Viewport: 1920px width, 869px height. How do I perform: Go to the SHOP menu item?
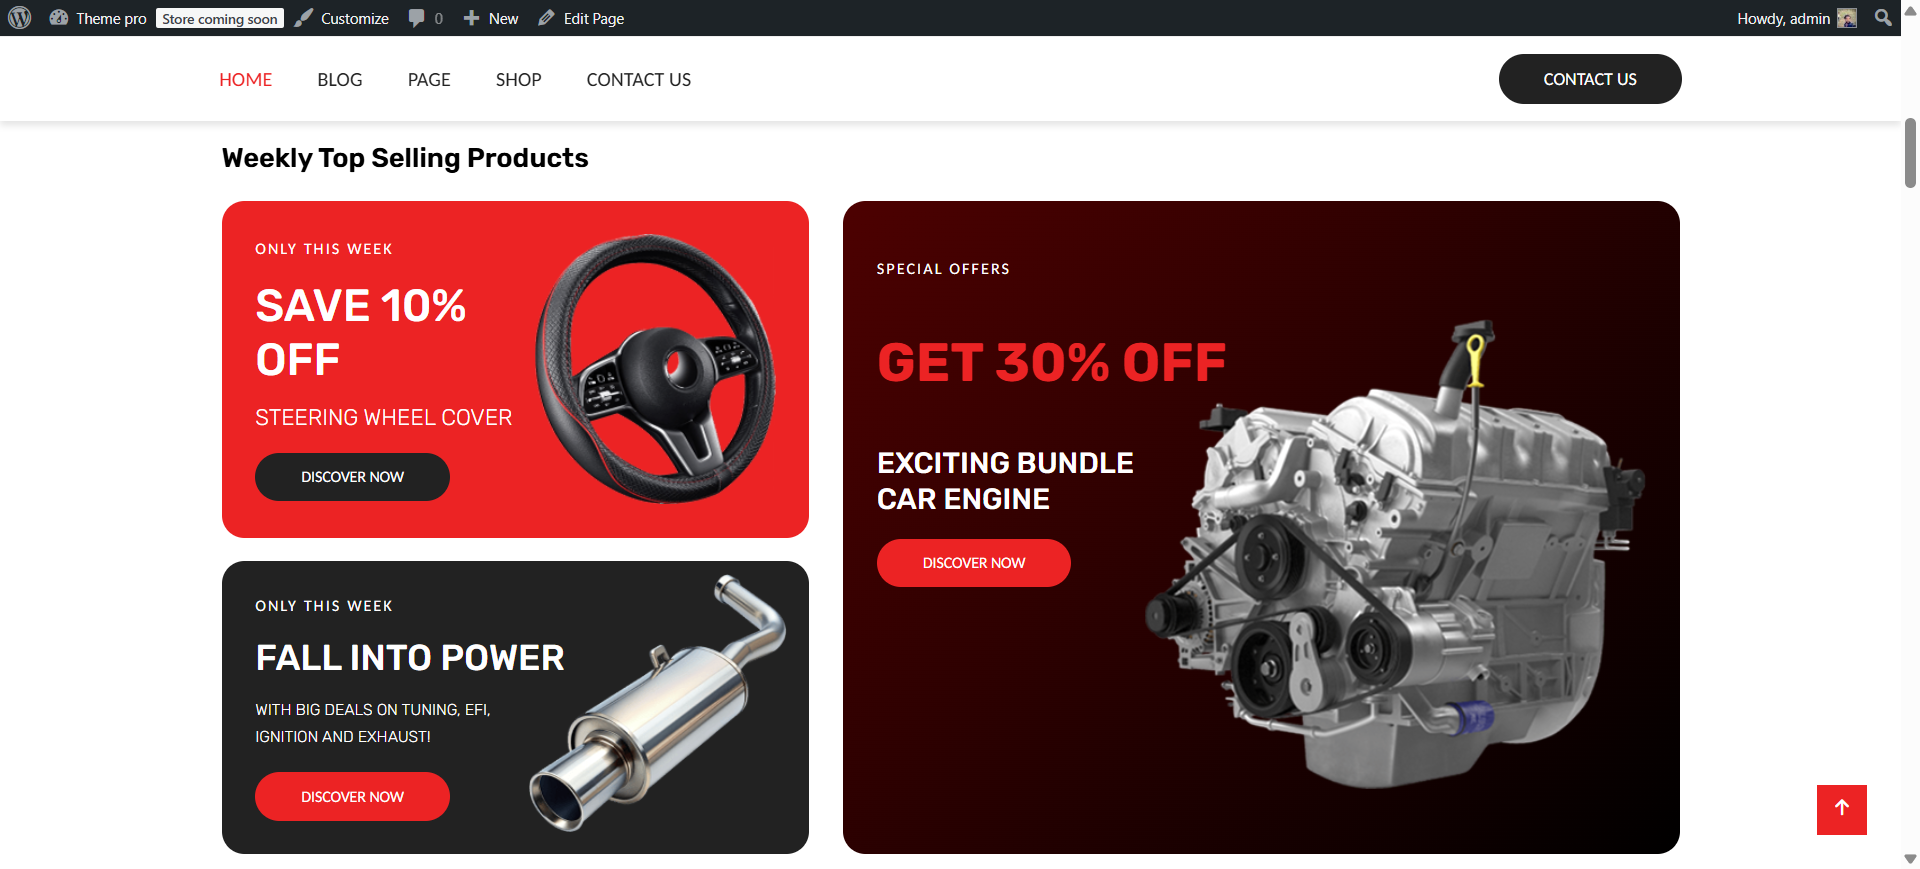coord(518,79)
